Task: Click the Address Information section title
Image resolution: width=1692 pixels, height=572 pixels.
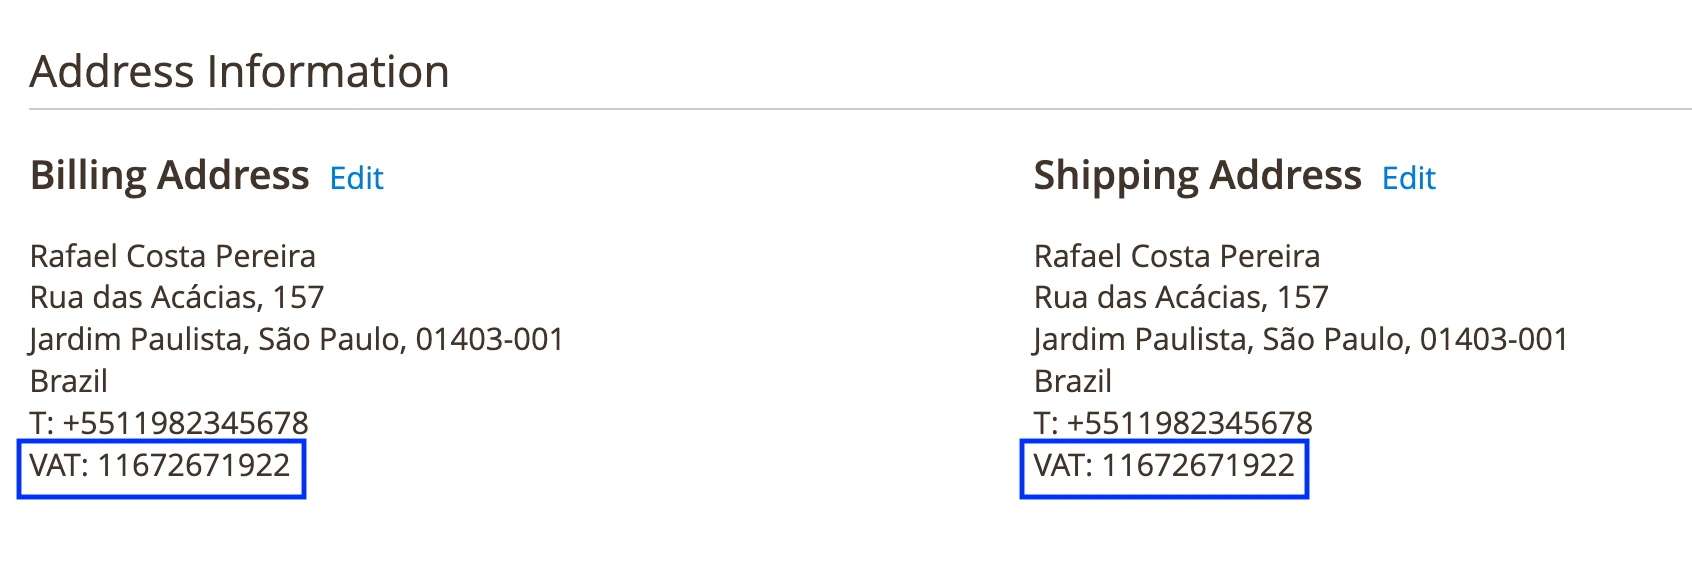Action: 239,72
